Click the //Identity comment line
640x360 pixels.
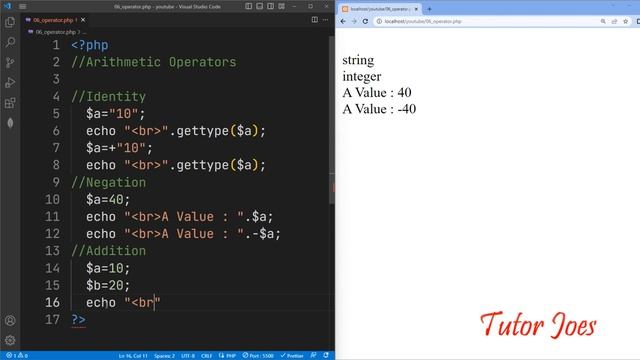[109, 97]
